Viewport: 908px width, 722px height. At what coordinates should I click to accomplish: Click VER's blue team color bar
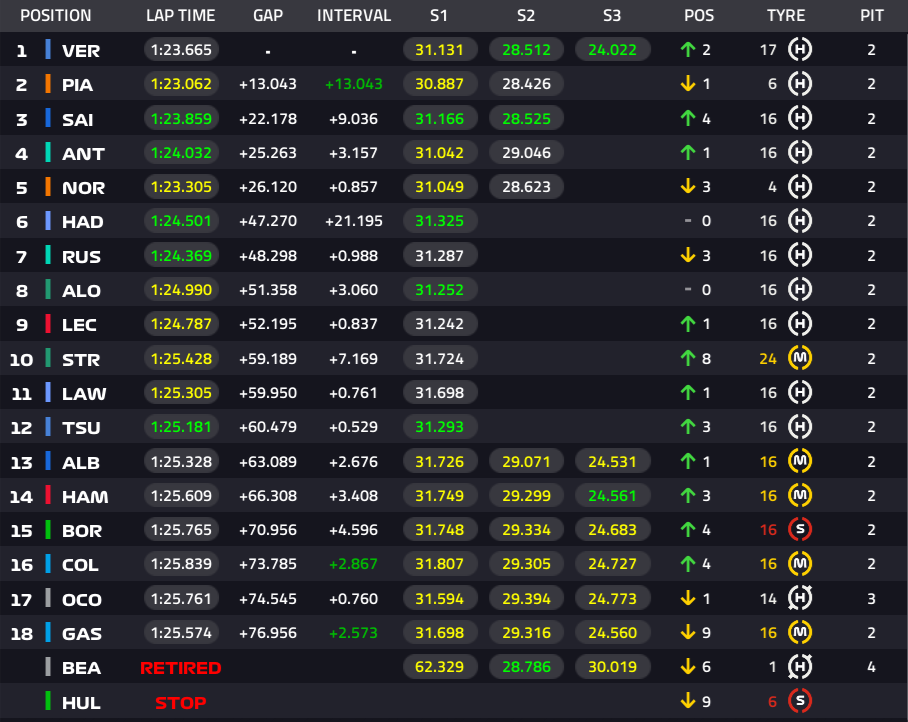point(48,50)
